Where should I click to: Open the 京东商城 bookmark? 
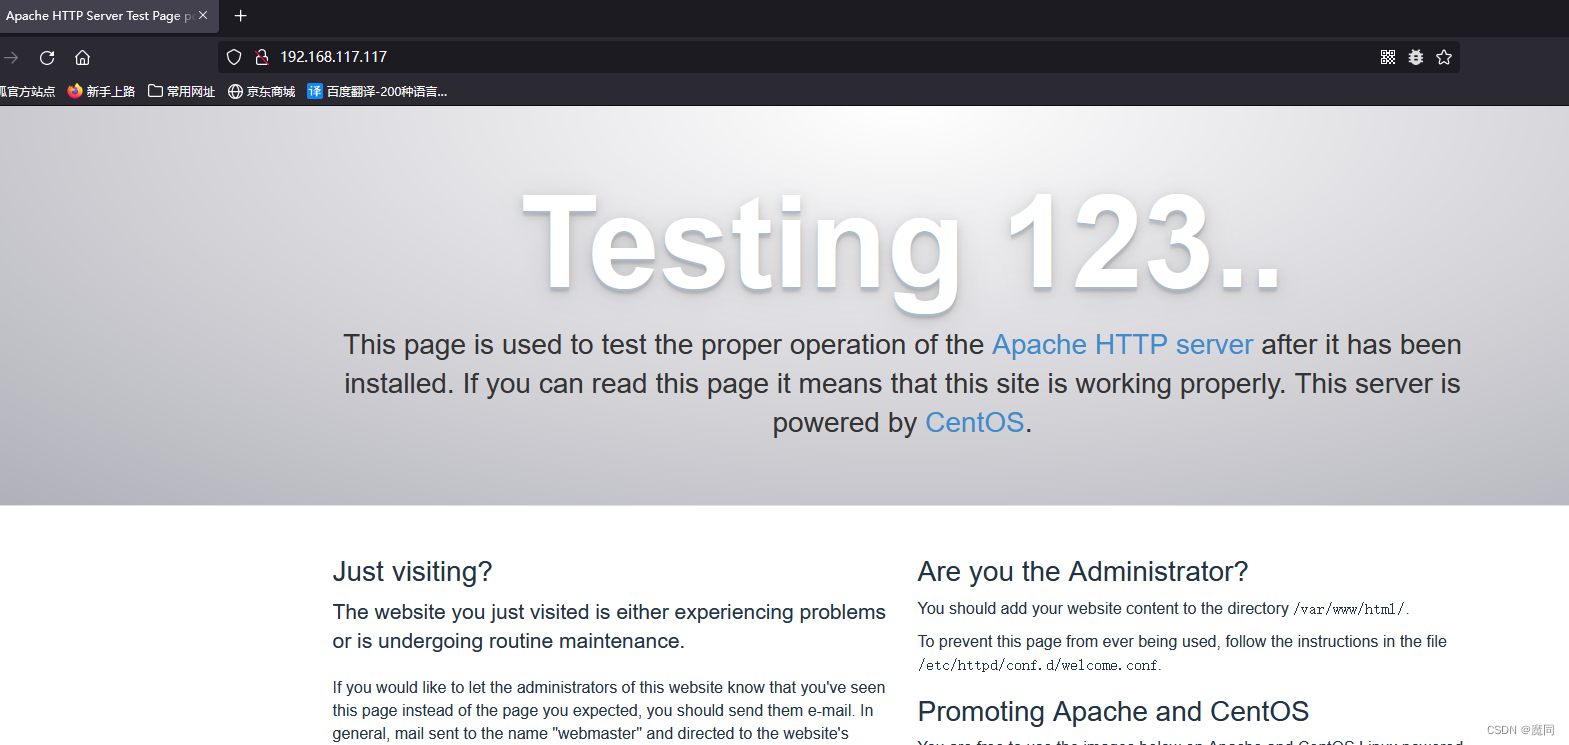click(262, 91)
